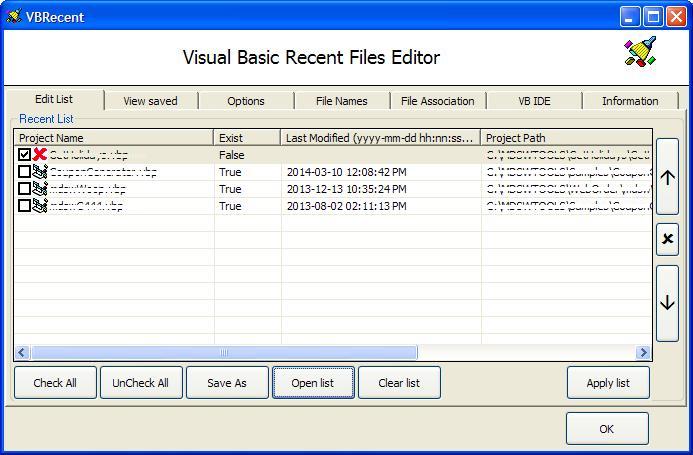Click the scroll left arrow
Viewport: 693px width, 455px height.
tap(22, 352)
